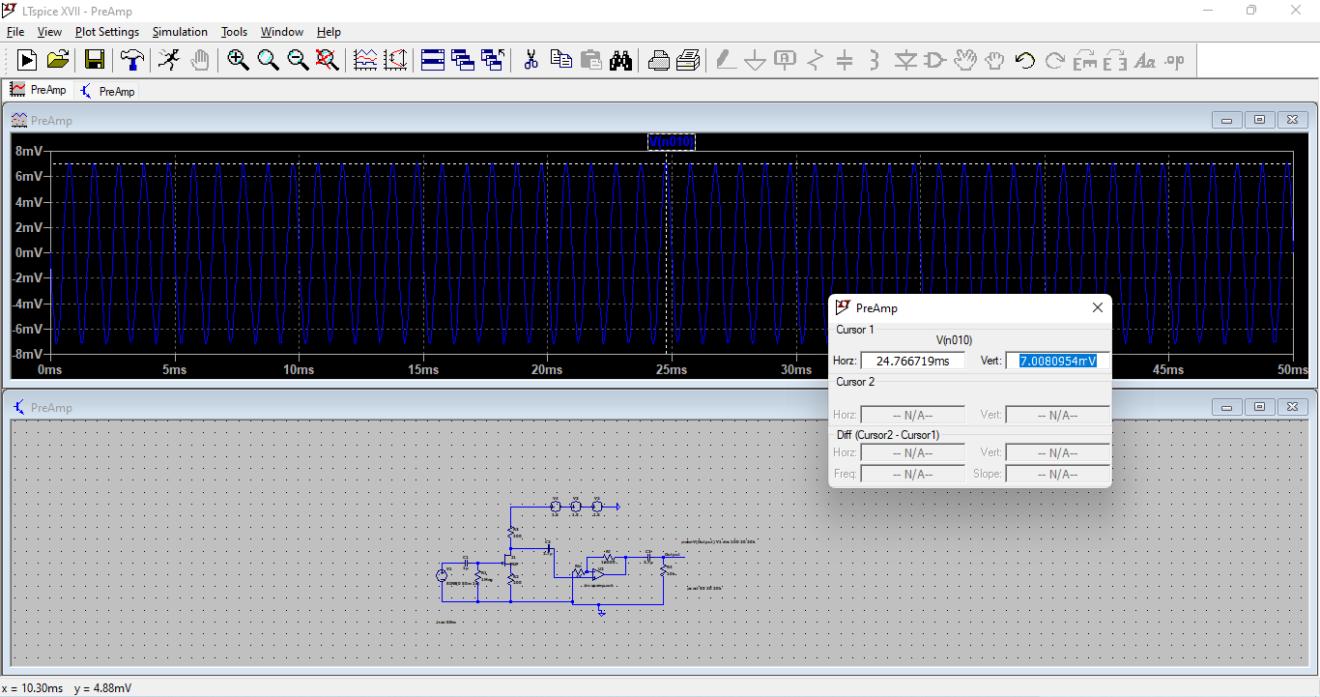Image resolution: width=1320 pixels, height=697 pixels.
Task: Click the op-amp in the schematic
Action: tap(596, 574)
